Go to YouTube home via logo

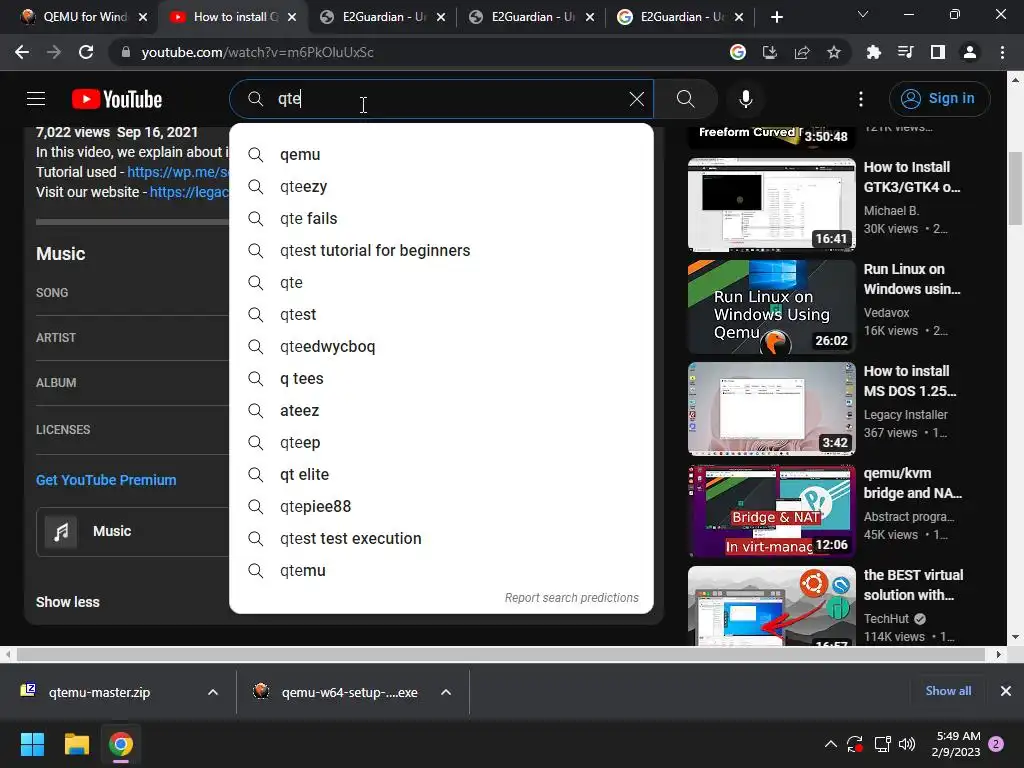[117, 99]
